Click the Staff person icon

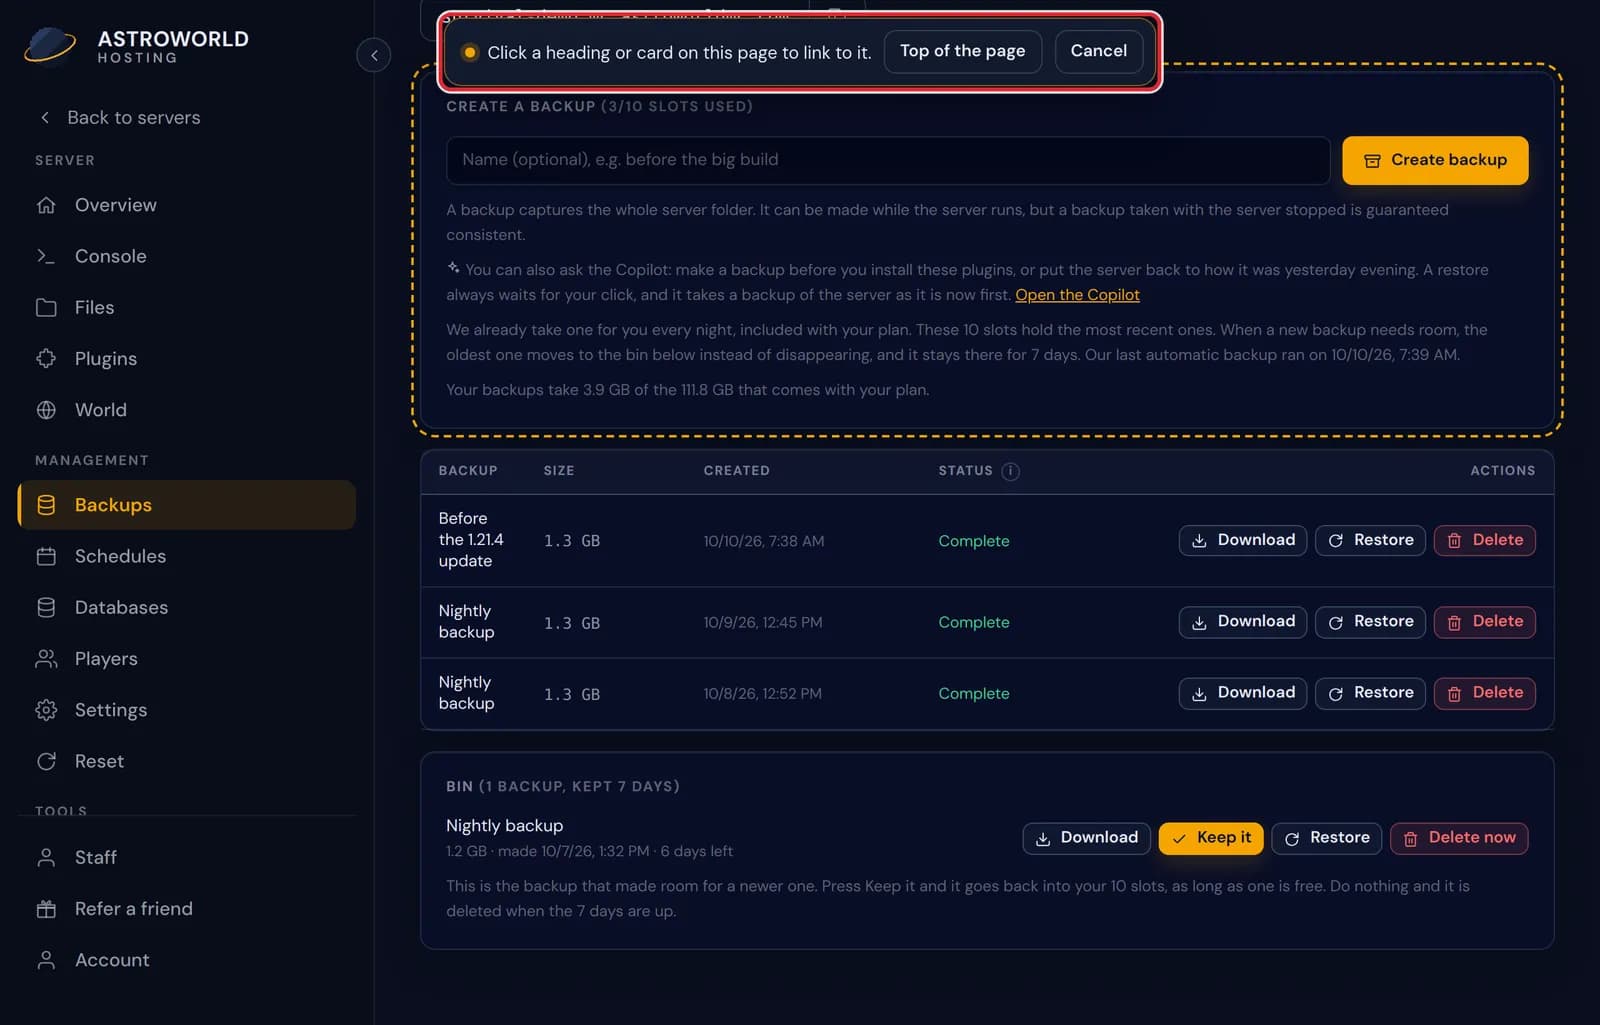coord(46,857)
